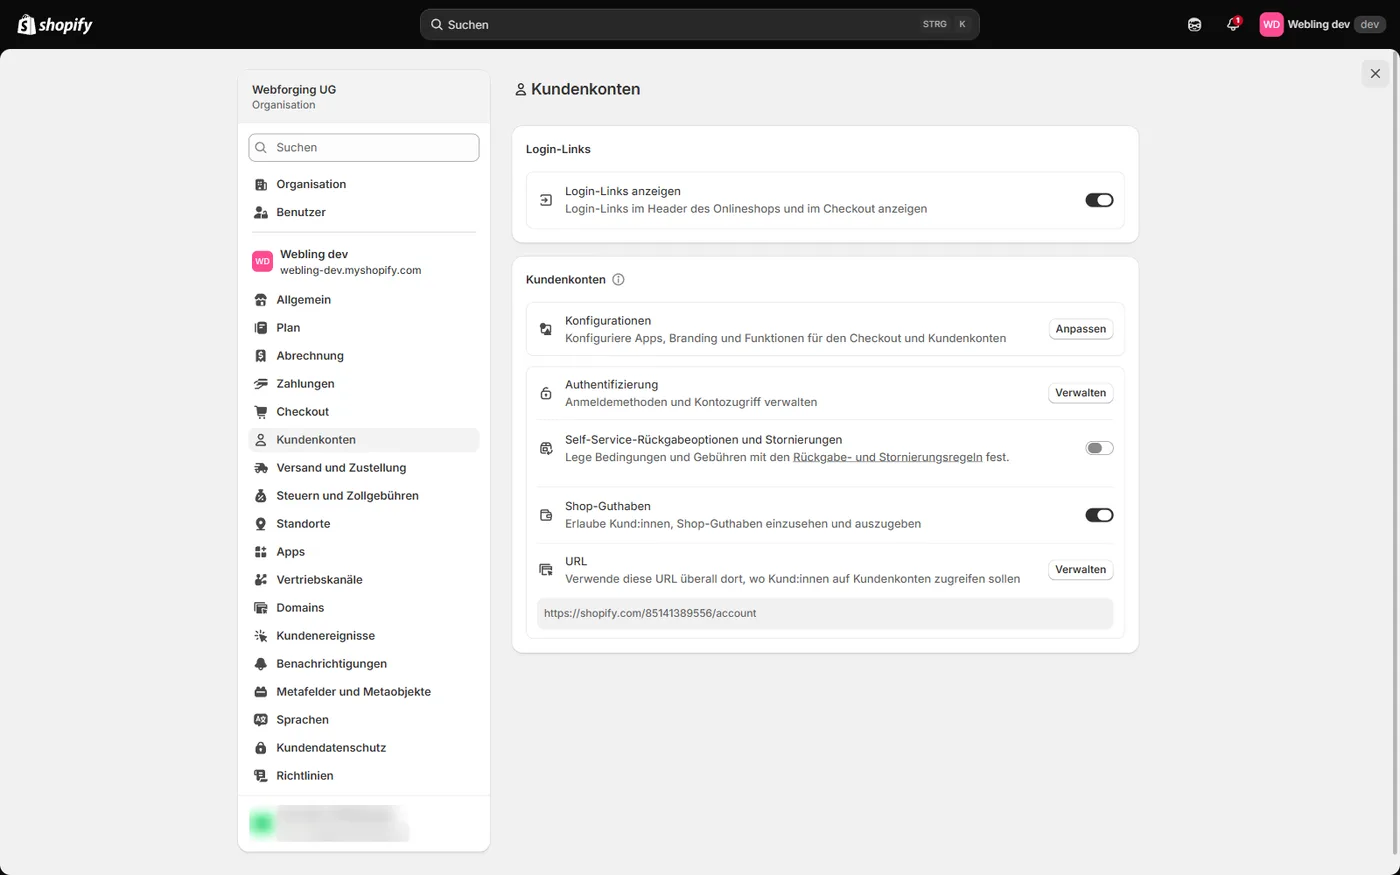Click the shopify.com account URL field

tap(825, 613)
